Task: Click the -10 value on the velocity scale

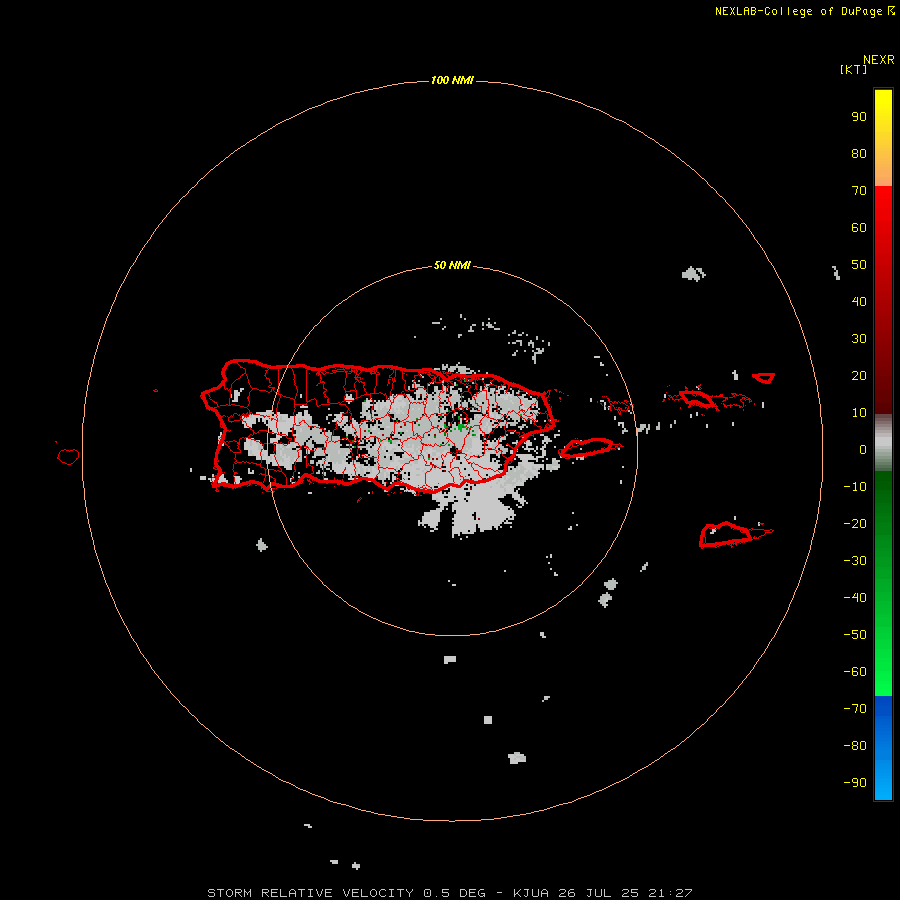Action: pos(855,487)
